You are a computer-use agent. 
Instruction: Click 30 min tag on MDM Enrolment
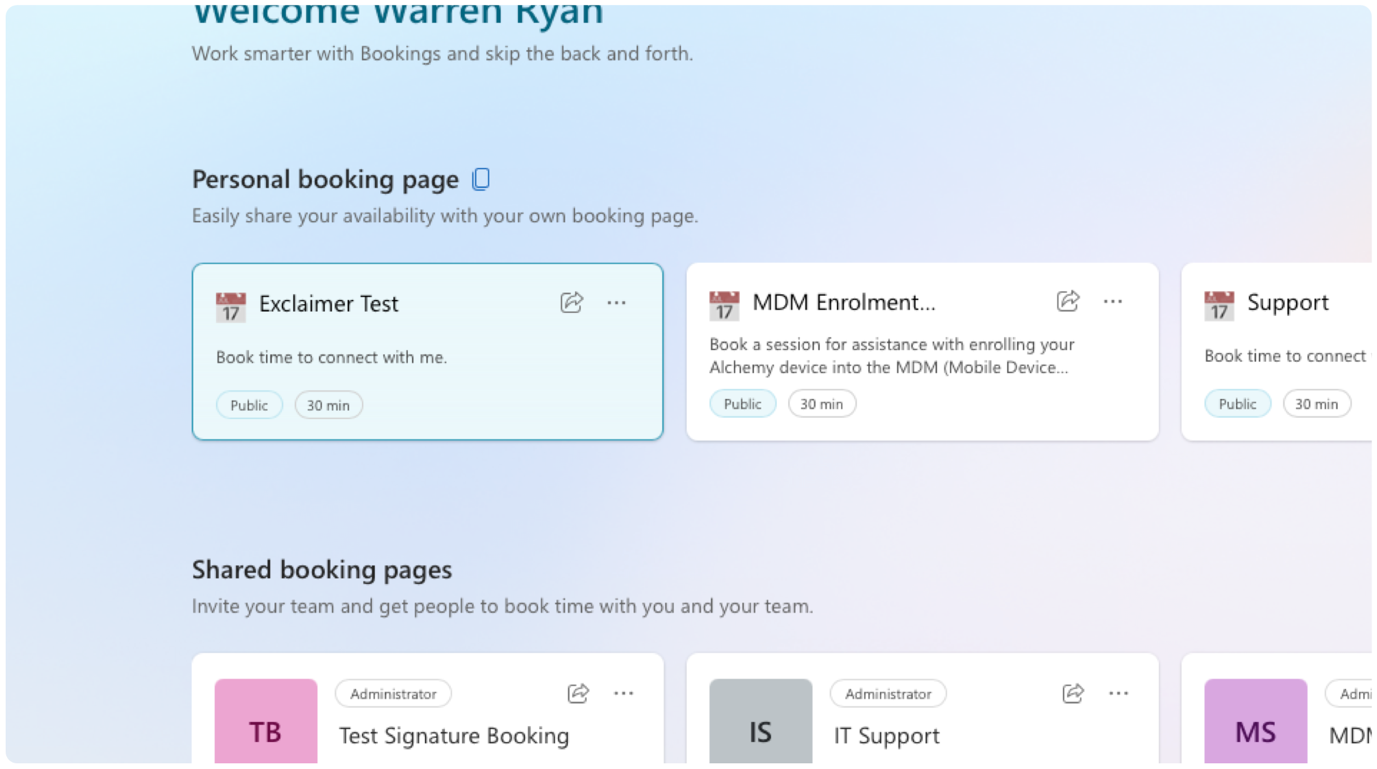click(x=822, y=404)
